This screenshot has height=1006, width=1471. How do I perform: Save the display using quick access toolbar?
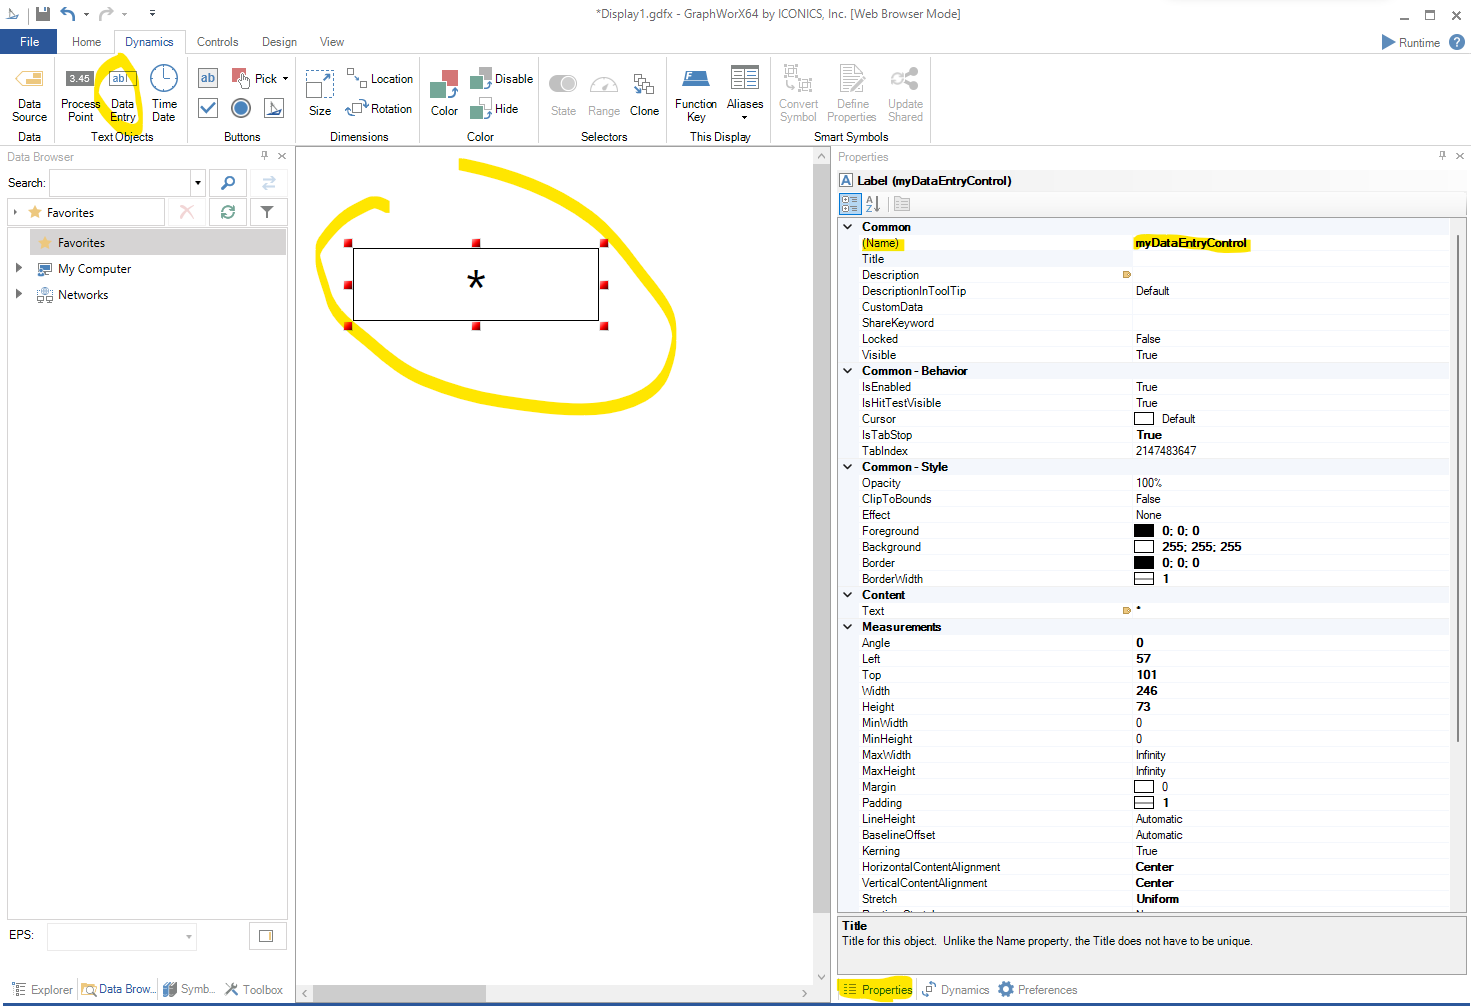(43, 14)
